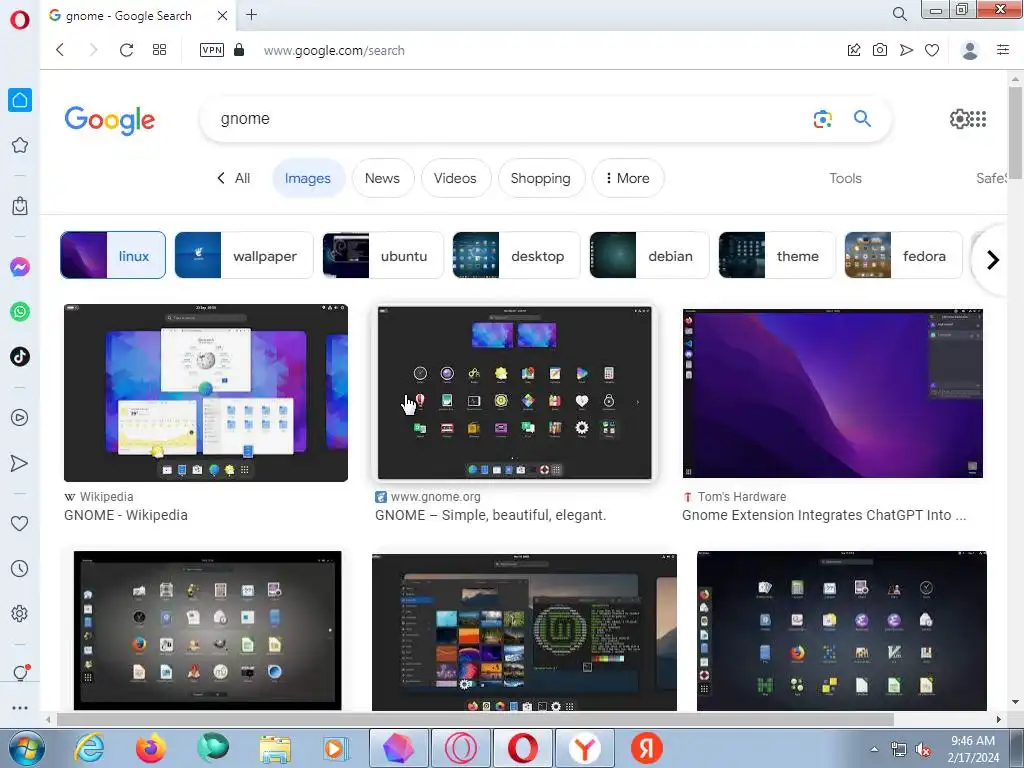Open Messenger in the sidebar
Viewport: 1024px width, 768px height.
(20, 267)
